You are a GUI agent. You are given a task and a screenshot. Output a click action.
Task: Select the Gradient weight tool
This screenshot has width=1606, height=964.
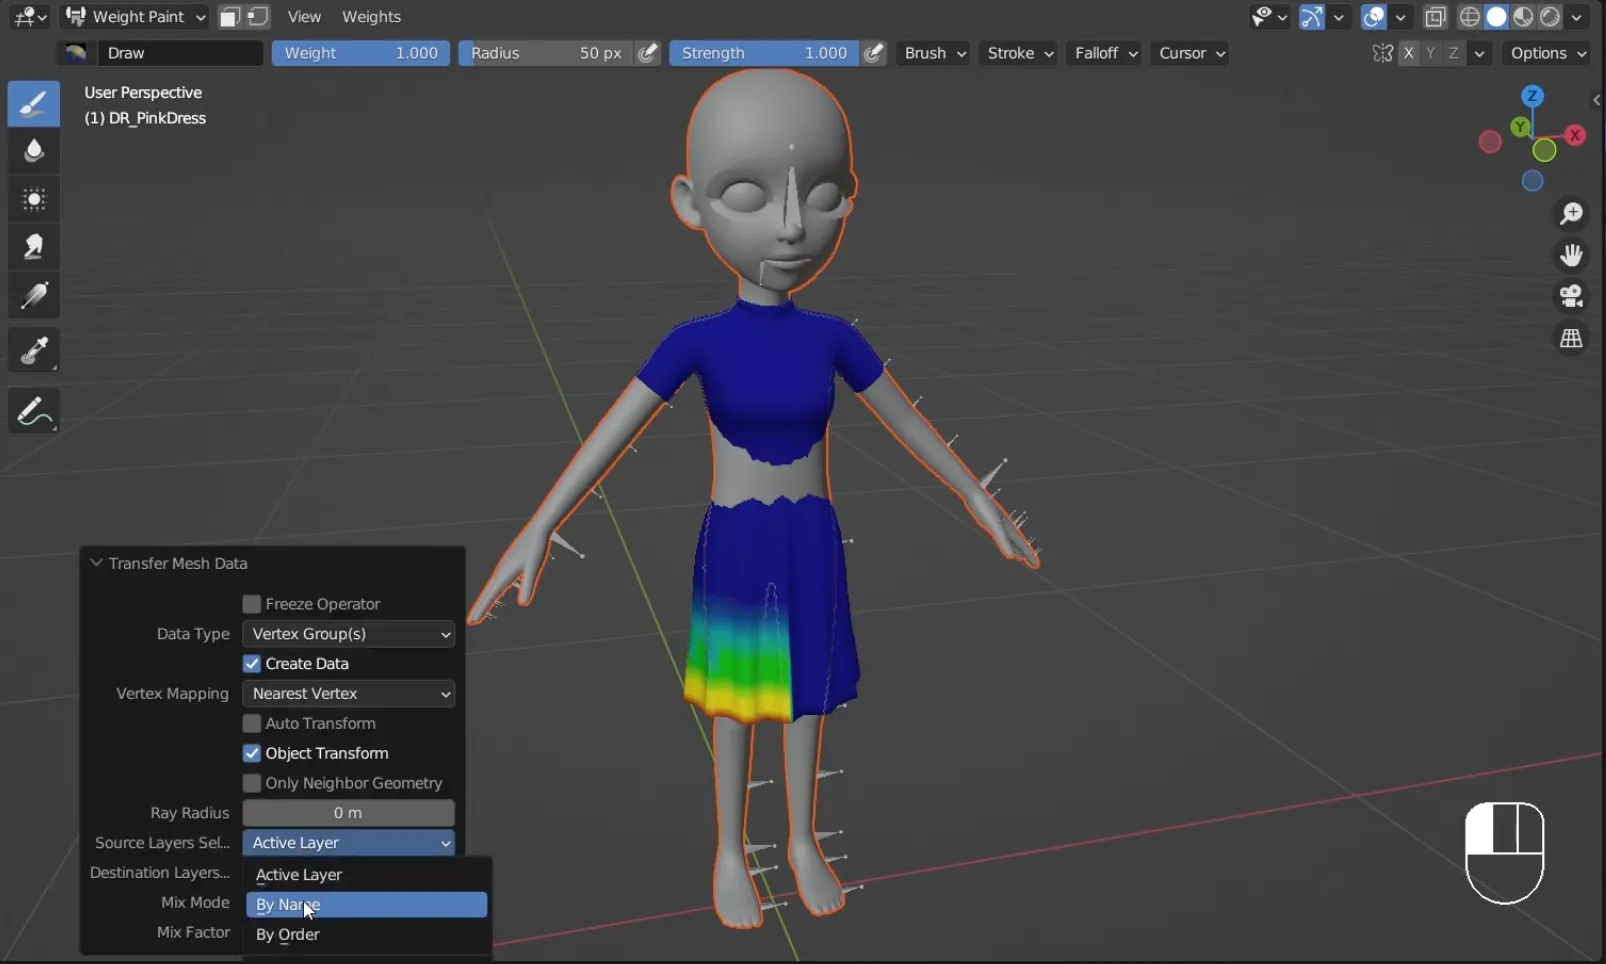[34, 296]
